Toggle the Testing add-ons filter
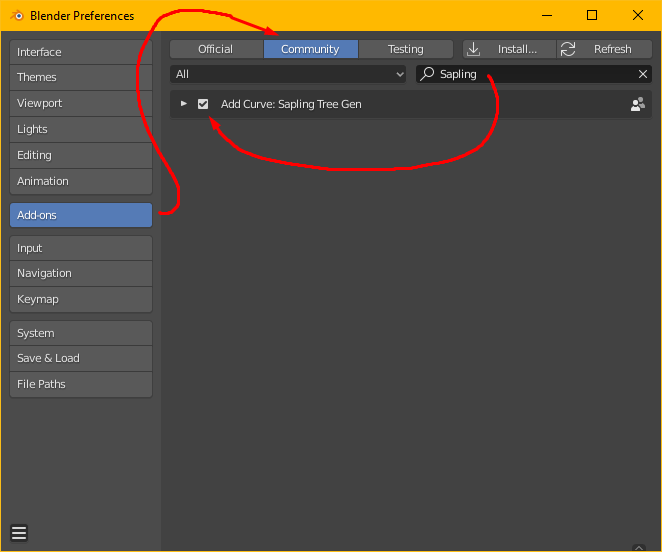The height and width of the screenshot is (552, 662). (405, 49)
